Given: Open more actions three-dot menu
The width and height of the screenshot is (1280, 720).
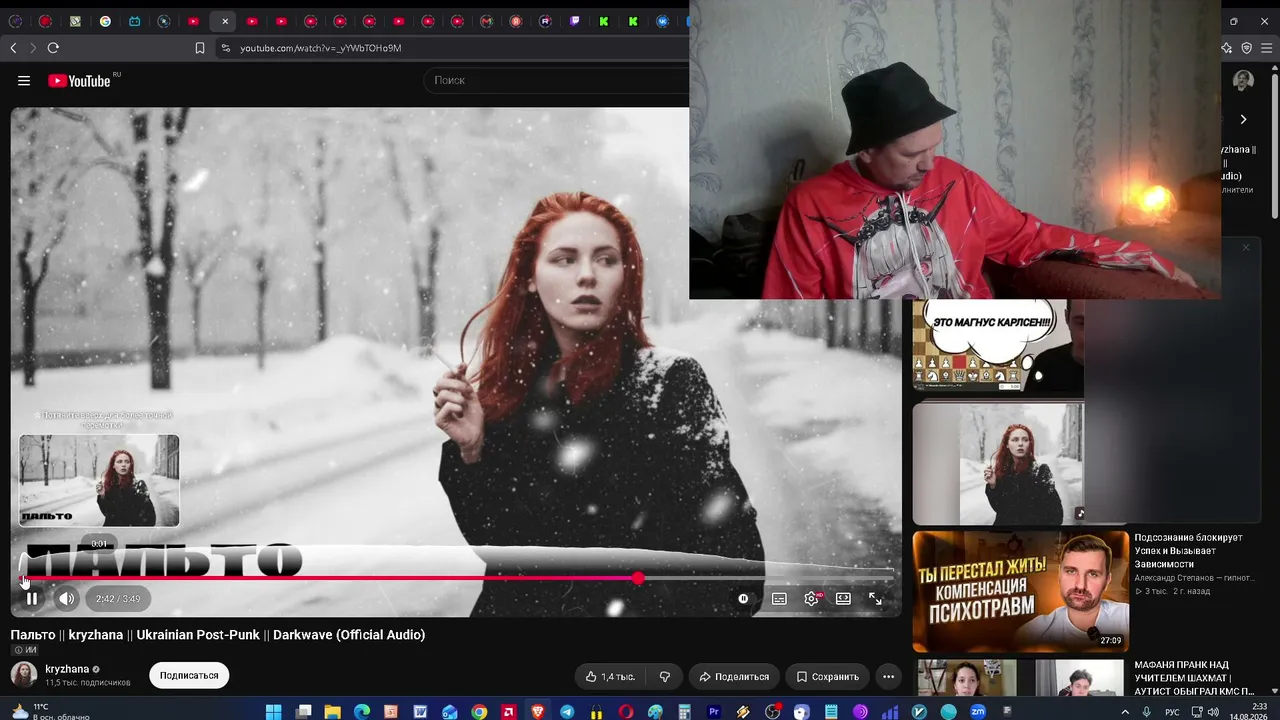Looking at the screenshot, I should pyautogui.click(x=888, y=677).
